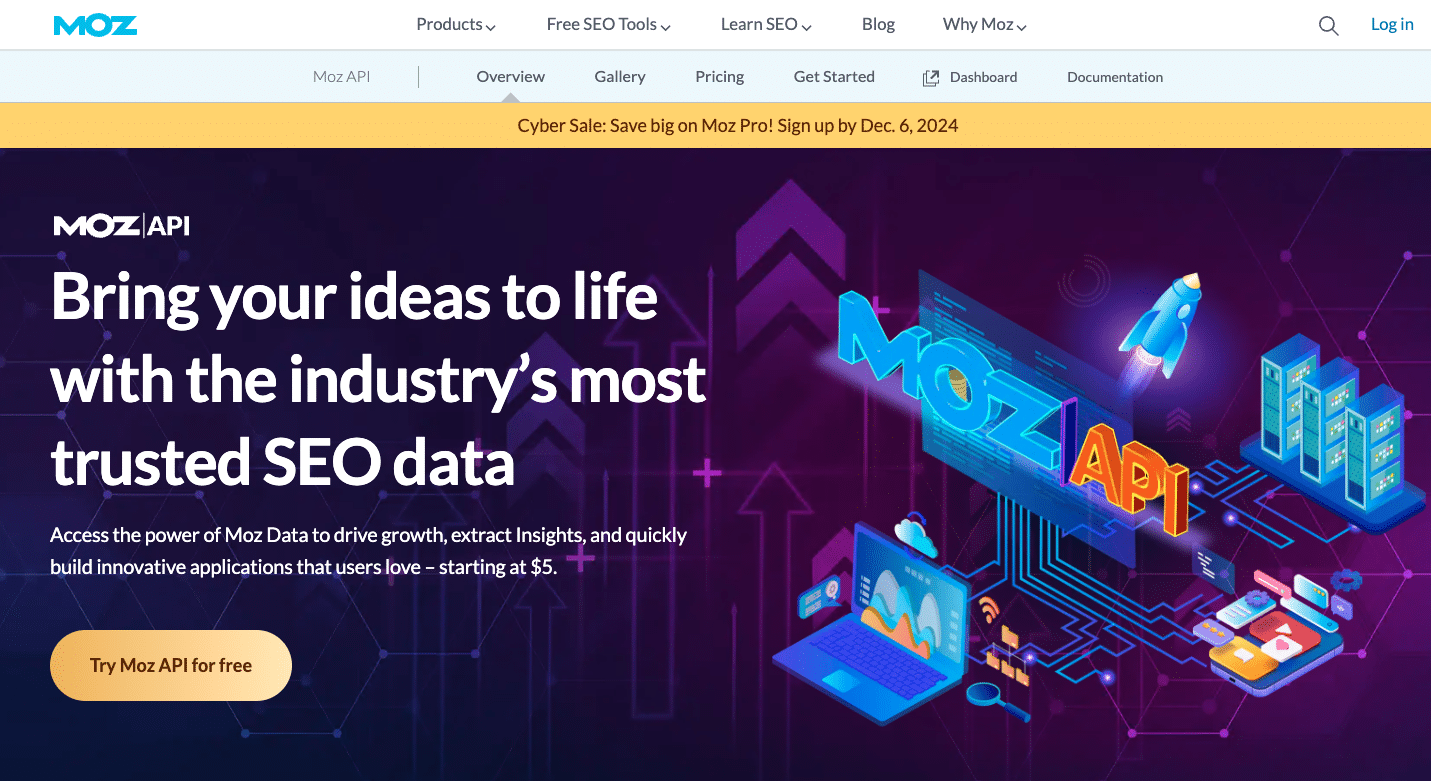Open the search magnifier icon

(1328, 26)
